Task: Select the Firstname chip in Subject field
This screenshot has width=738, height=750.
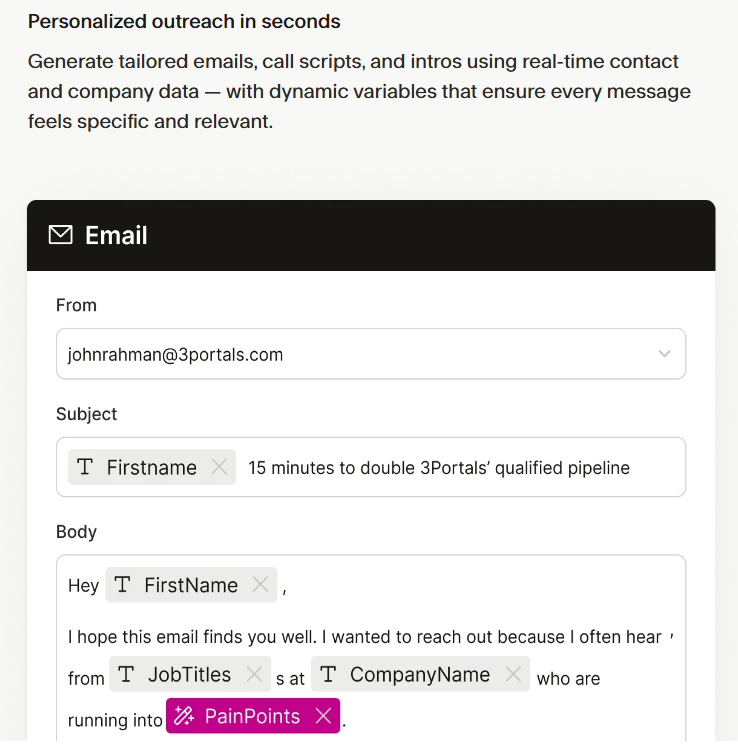Action: click(x=152, y=467)
